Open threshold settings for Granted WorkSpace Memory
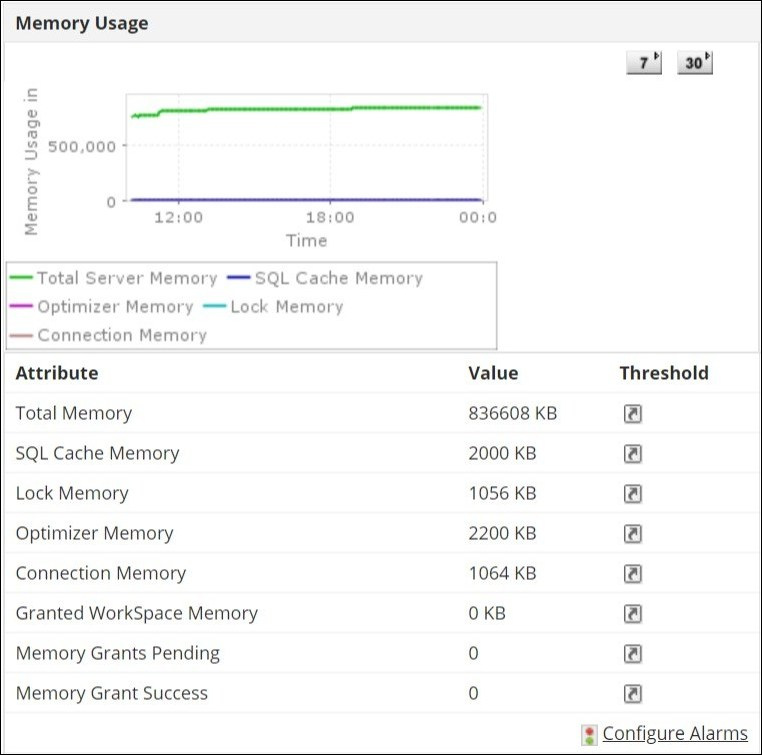This screenshot has width=762, height=755. [x=632, y=614]
